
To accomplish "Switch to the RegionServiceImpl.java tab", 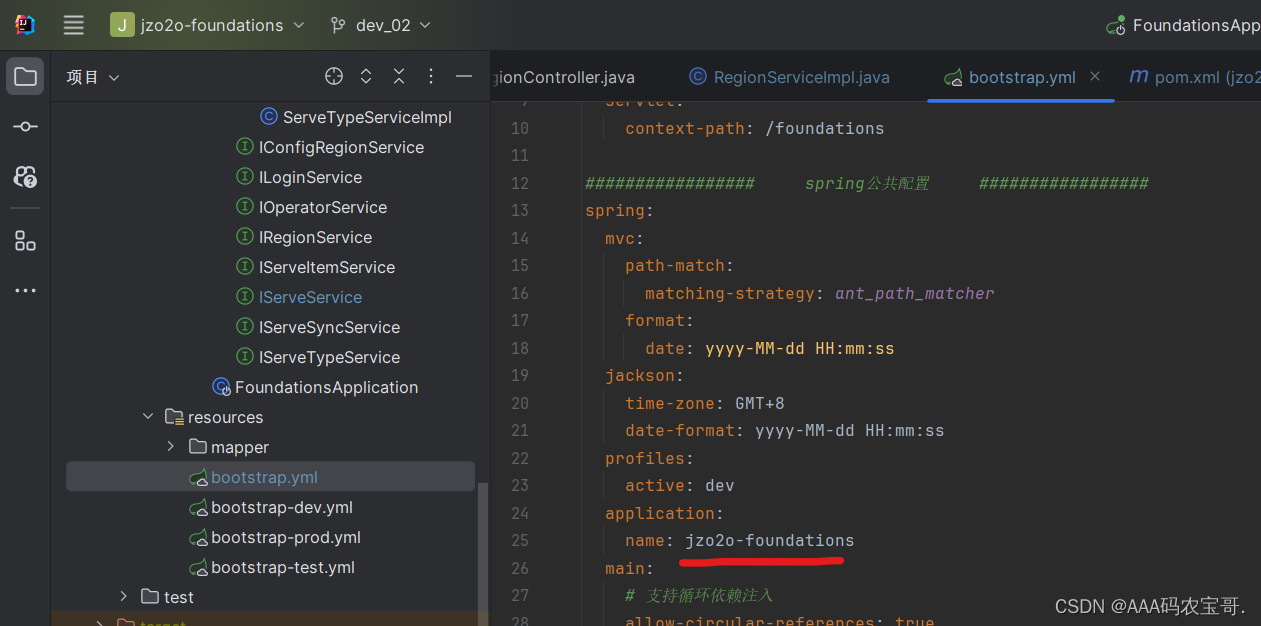I will pyautogui.click(x=789, y=77).
